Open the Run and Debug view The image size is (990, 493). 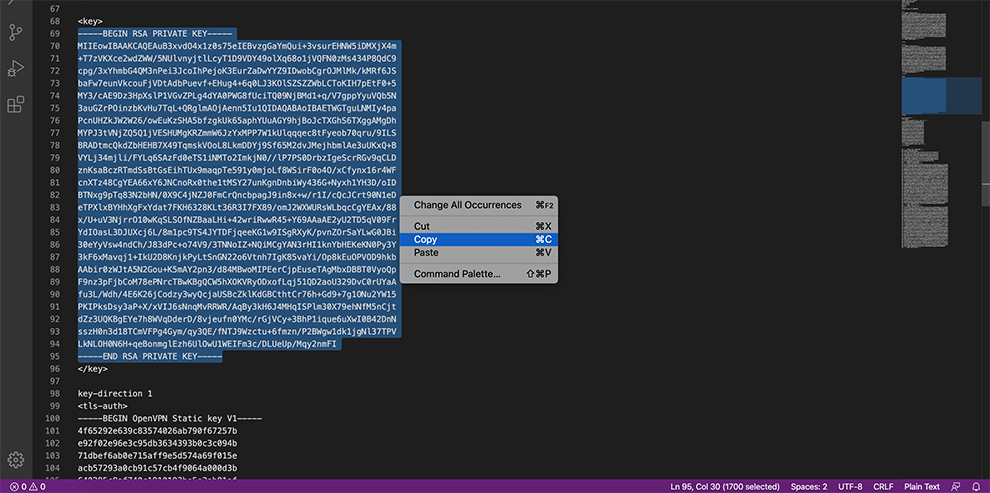pos(16,68)
